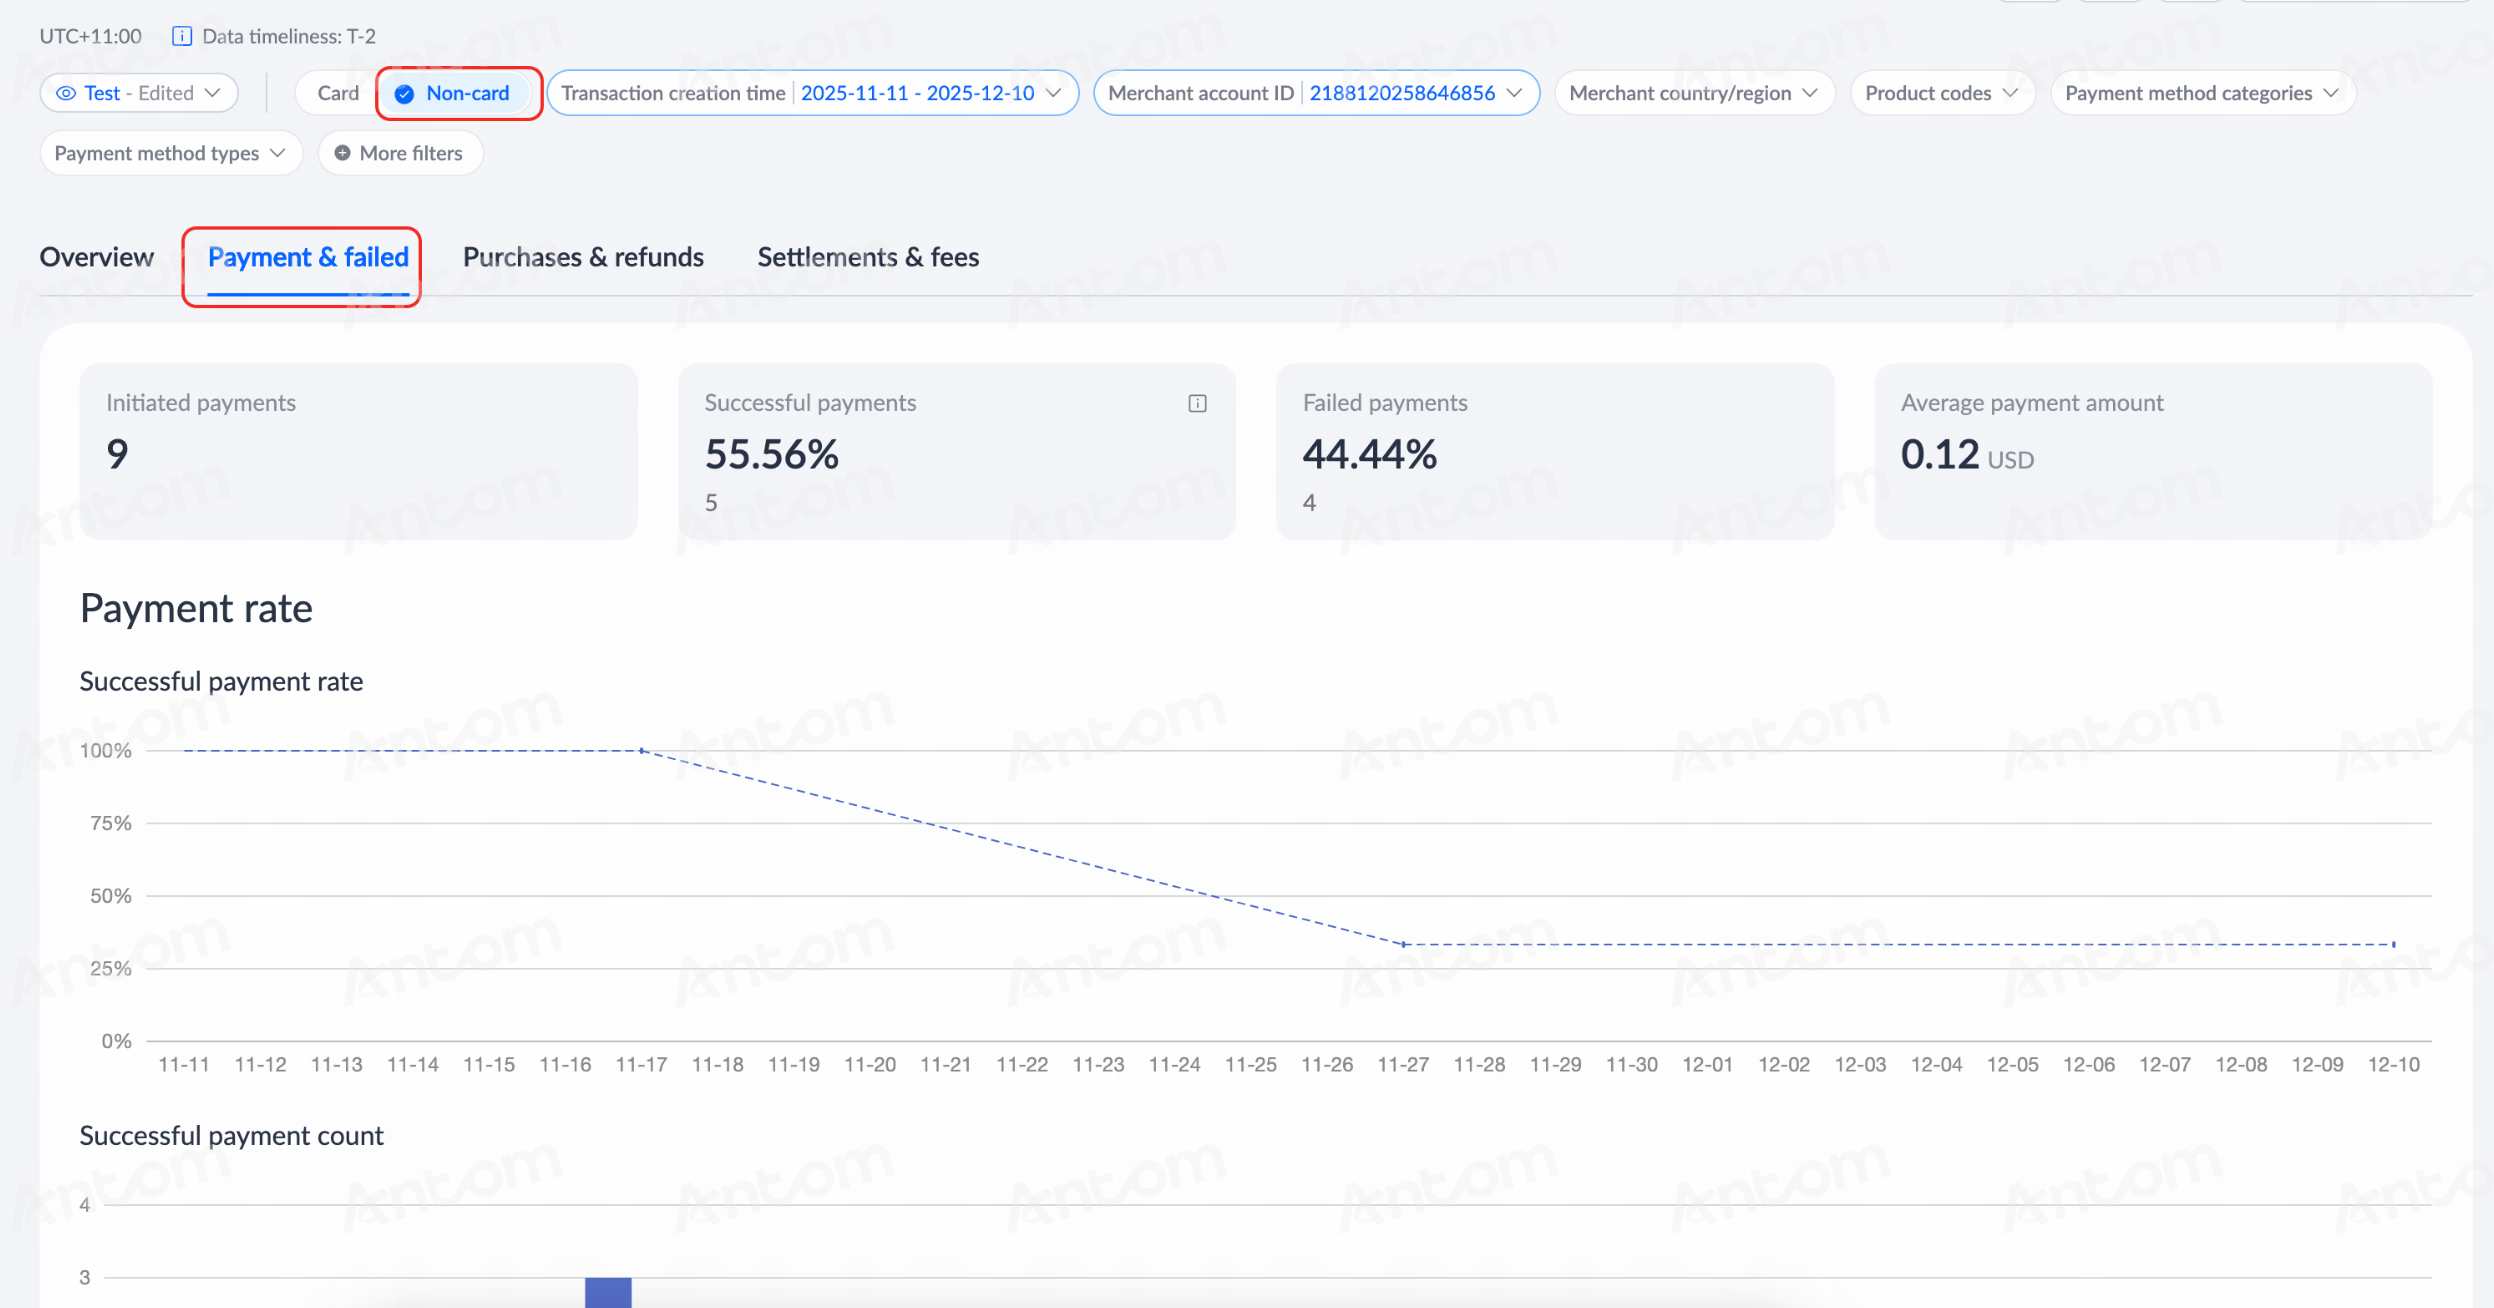Switch to the Overview tab
This screenshot has height=1308, width=2494.
tap(97, 257)
